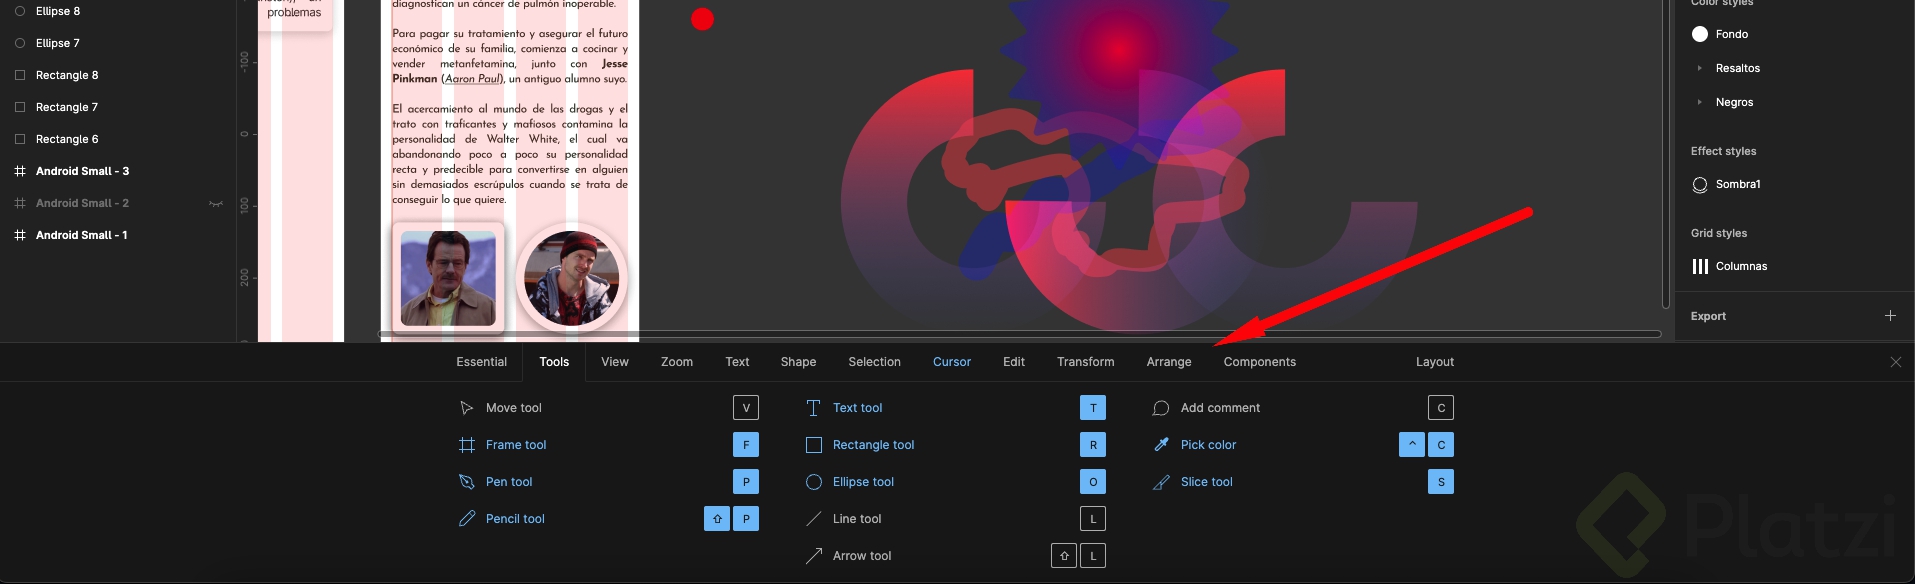Click the V key badge for Move tool
Viewport: 1915px width, 584px height.
[x=746, y=408]
